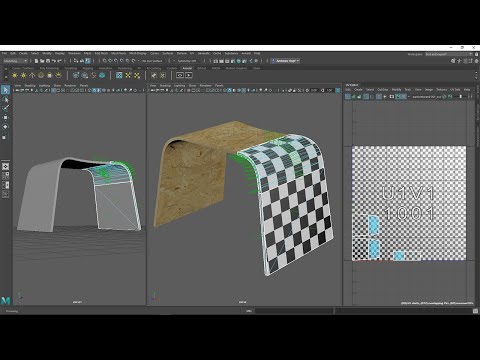Click the shelf scroll down arrow at right
This screenshot has height=360, width=480.
click(476, 78)
